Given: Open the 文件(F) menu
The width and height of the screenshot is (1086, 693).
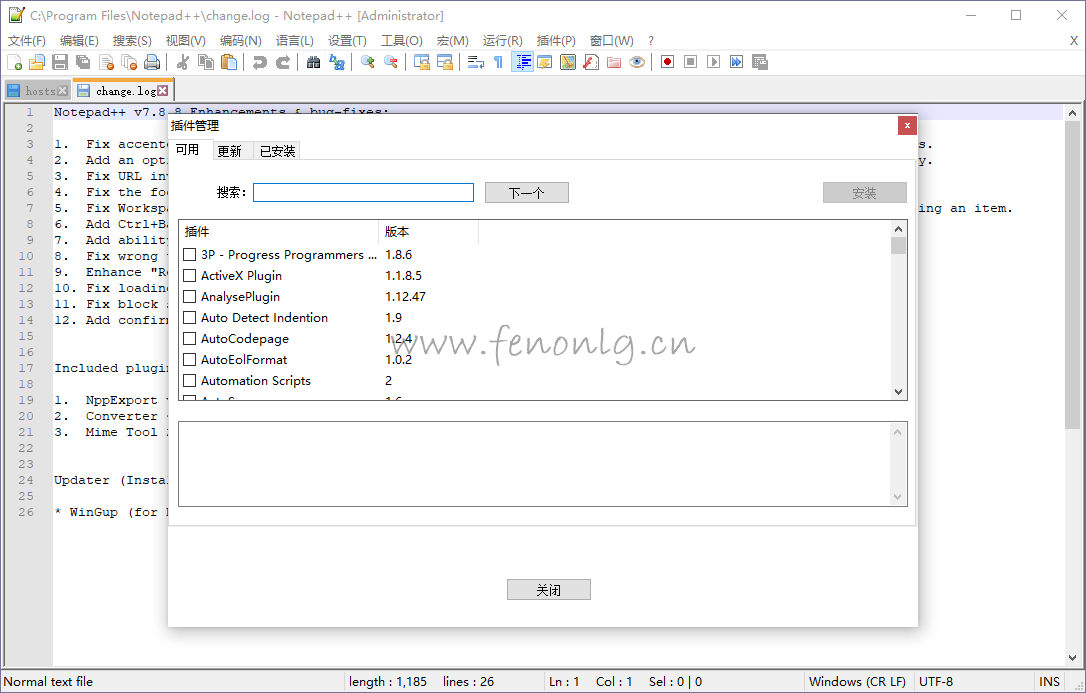Looking at the screenshot, I should click(x=27, y=40).
